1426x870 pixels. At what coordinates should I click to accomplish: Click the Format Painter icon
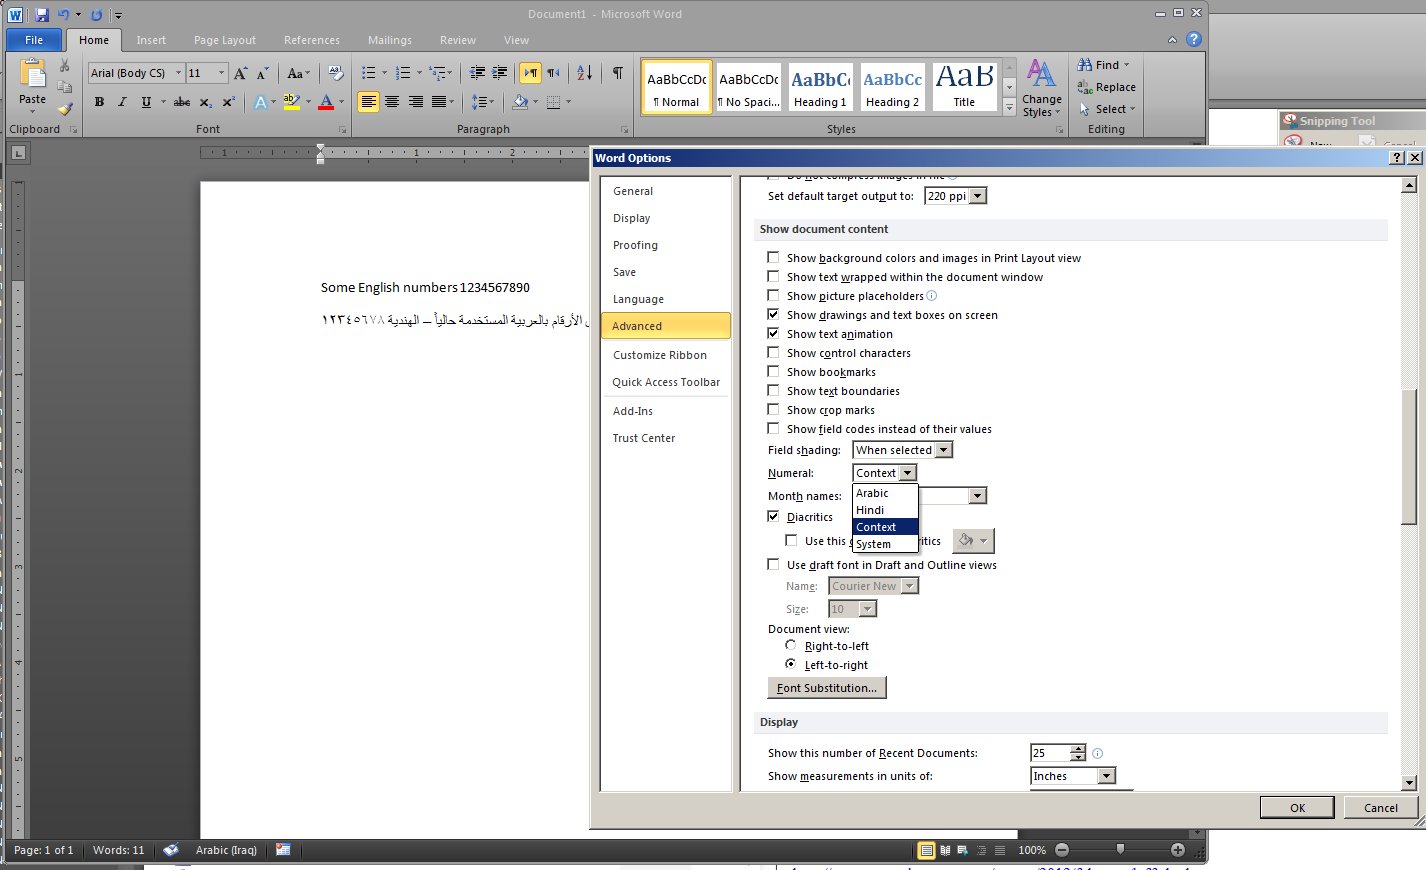tap(65, 109)
